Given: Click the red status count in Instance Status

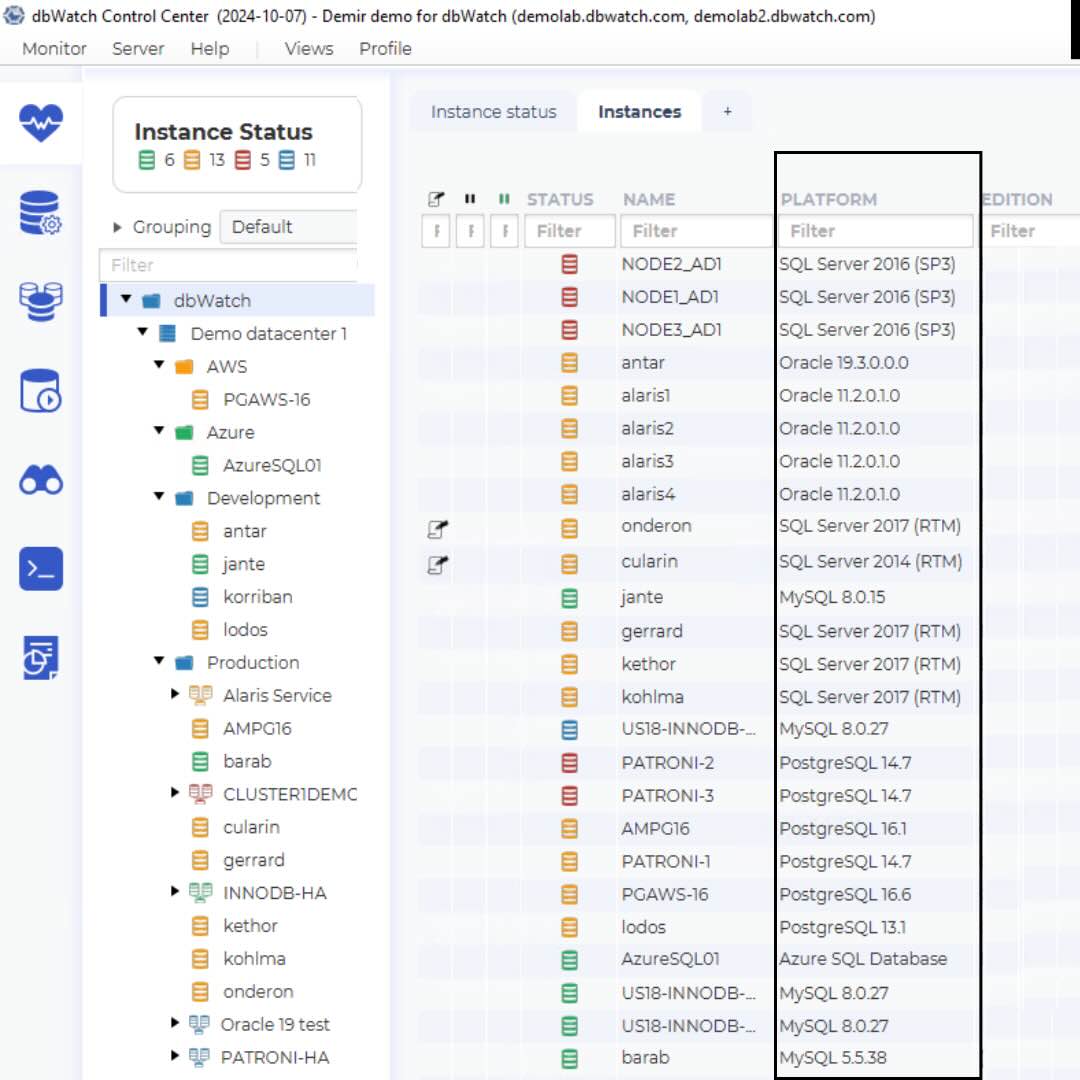Looking at the screenshot, I should pyautogui.click(x=249, y=159).
